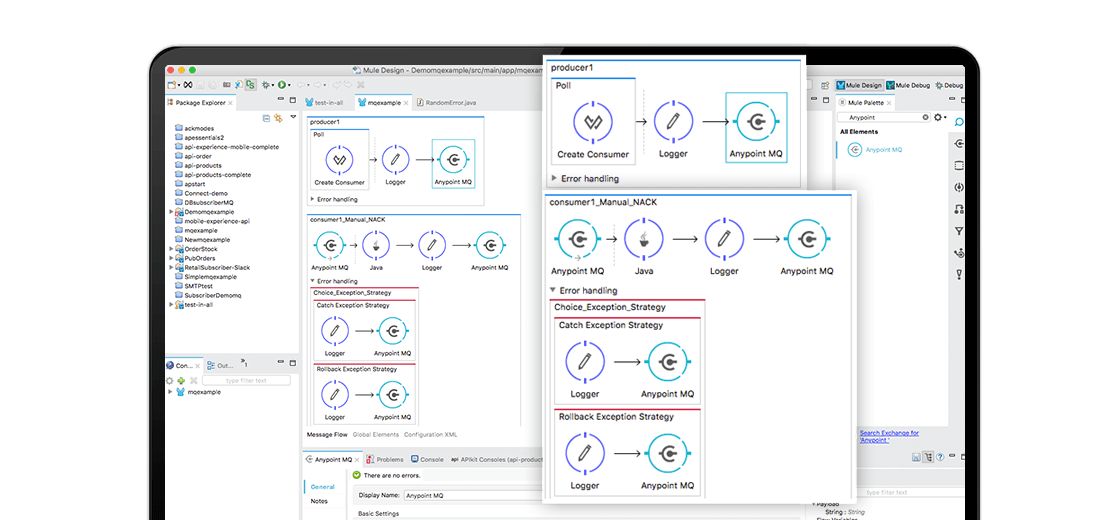1120x520 pixels.
Task: Close the Anypoint MQ properties tab
Action: pyautogui.click(x=358, y=460)
